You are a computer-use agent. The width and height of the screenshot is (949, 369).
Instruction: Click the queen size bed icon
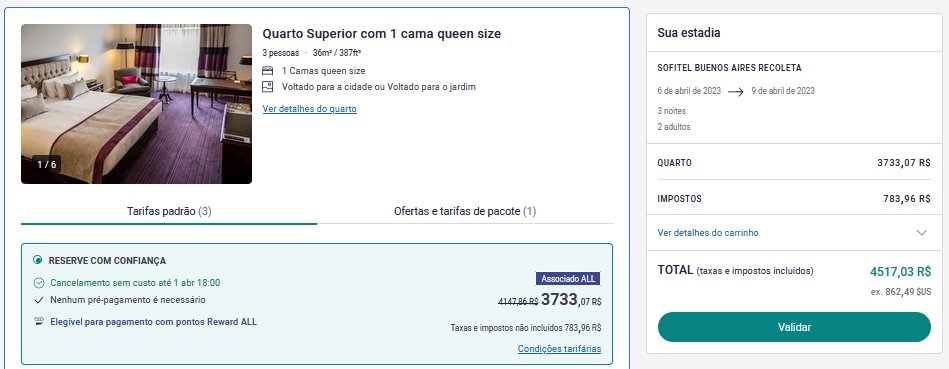(x=268, y=71)
